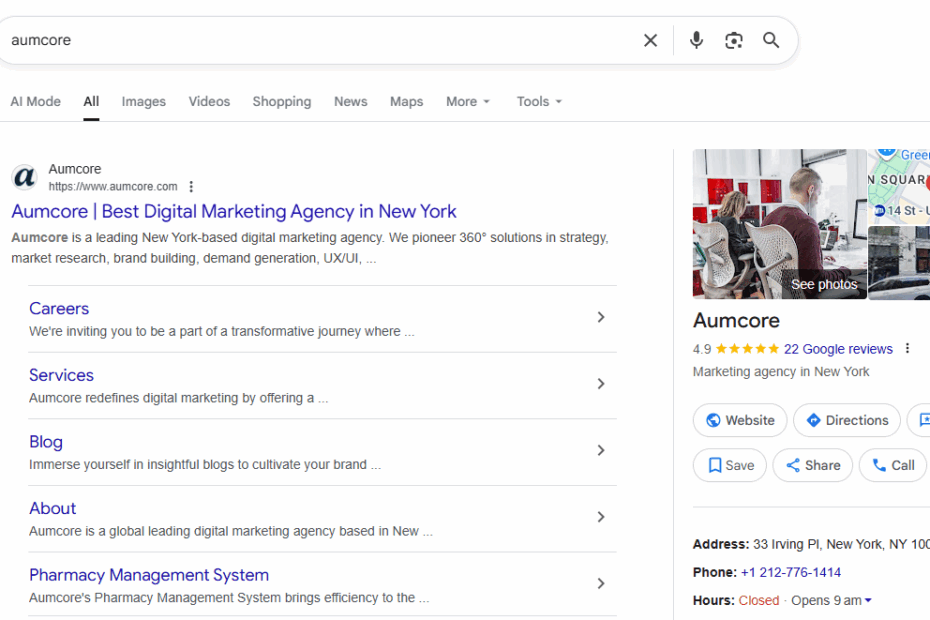Switch to the Shopping tab
930x620 pixels.
[281, 101]
